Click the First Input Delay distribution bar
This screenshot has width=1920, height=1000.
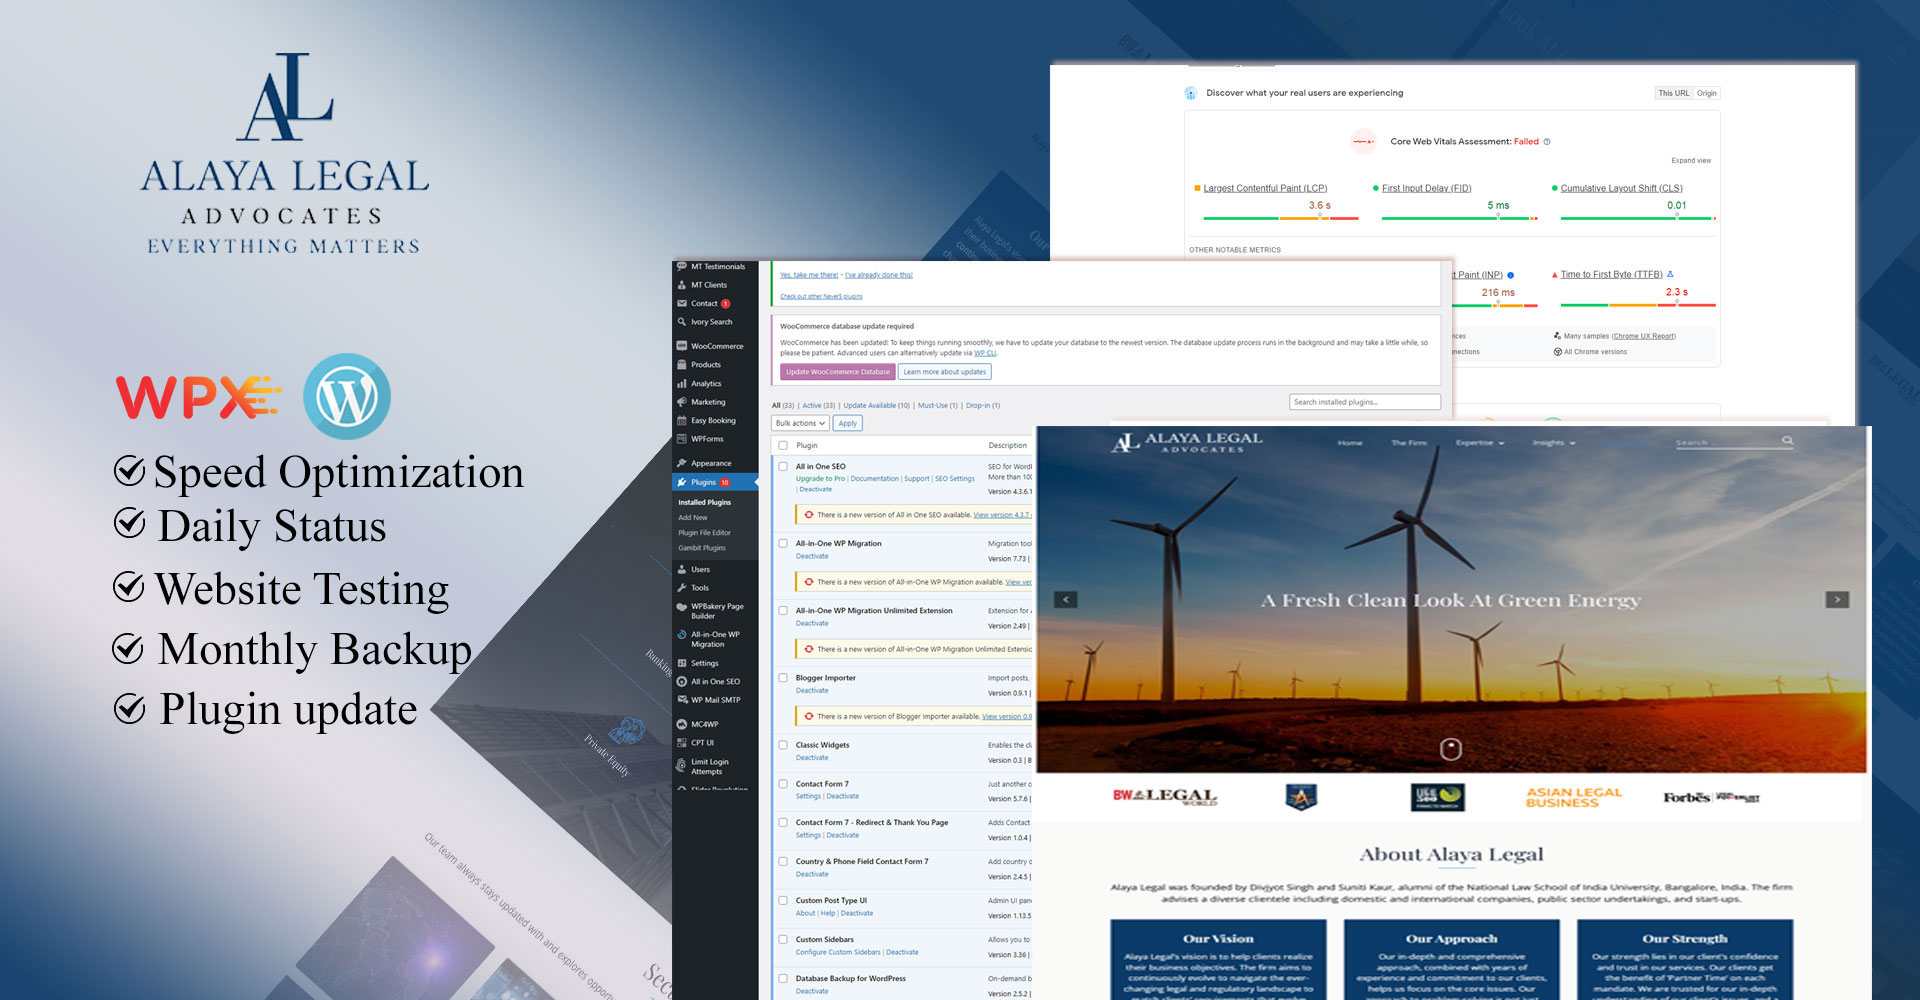tap(1460, 218)
